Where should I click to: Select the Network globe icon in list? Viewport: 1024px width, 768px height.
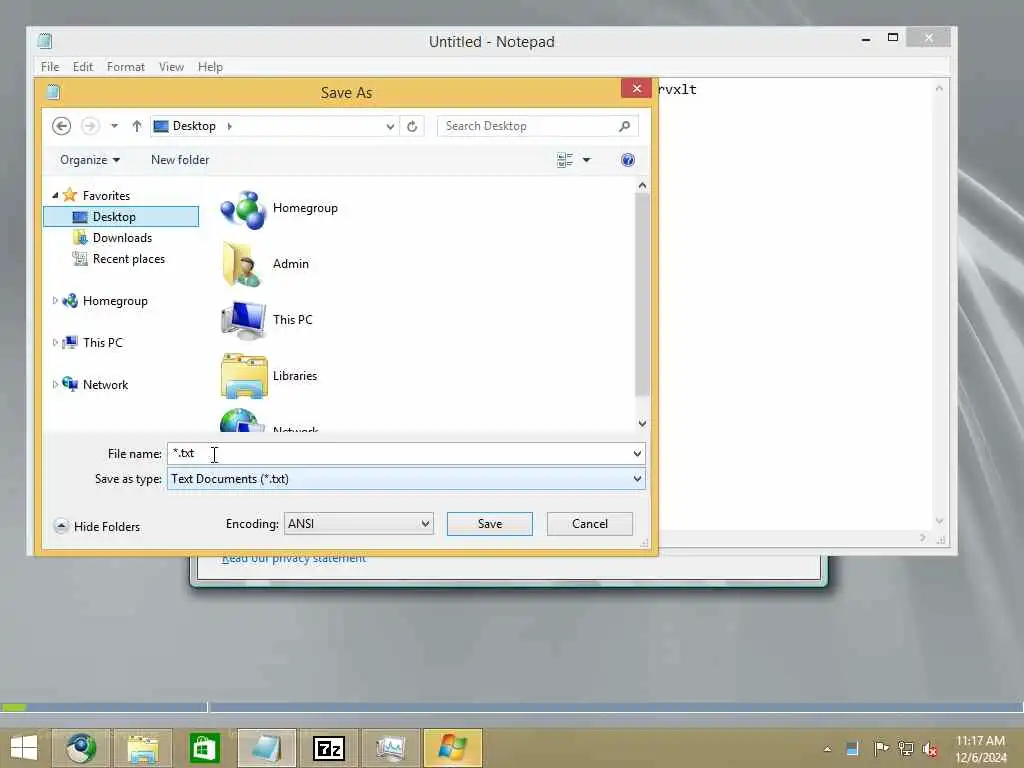242,420
